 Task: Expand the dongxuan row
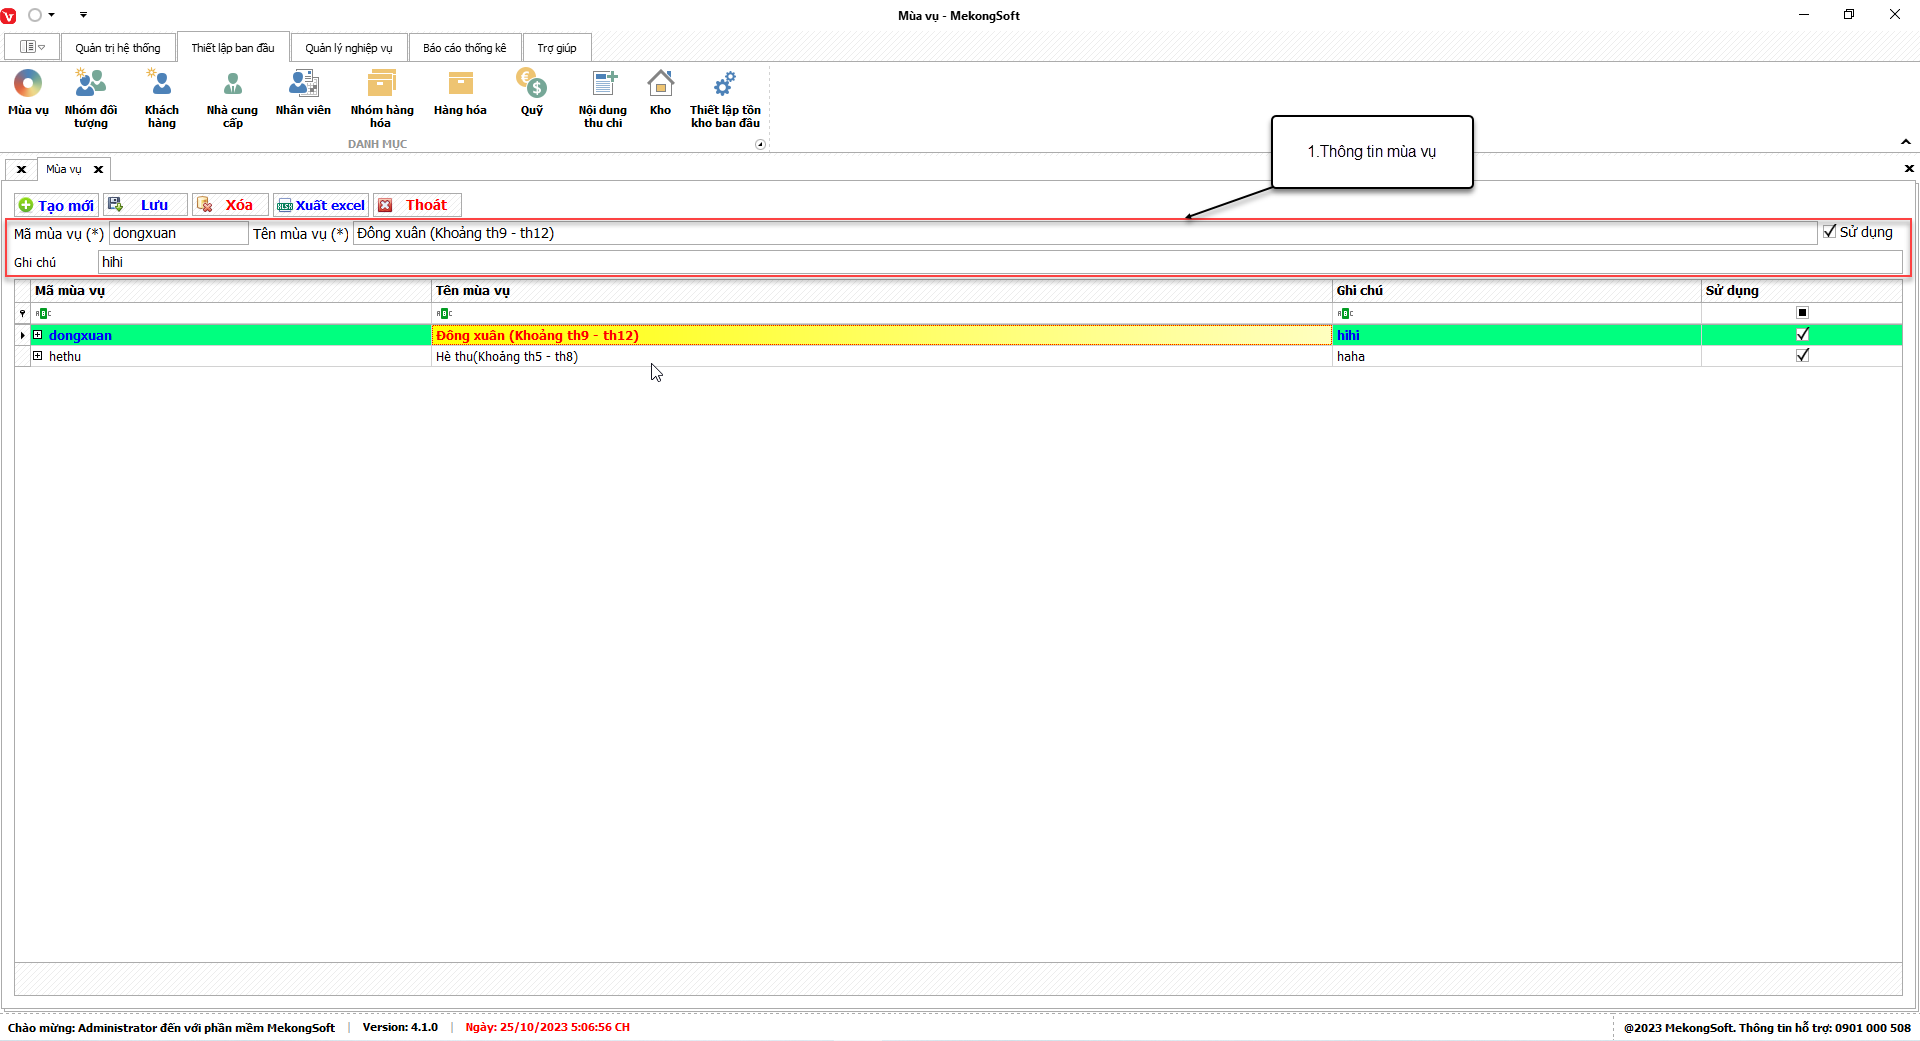click(x=38, y=335)
